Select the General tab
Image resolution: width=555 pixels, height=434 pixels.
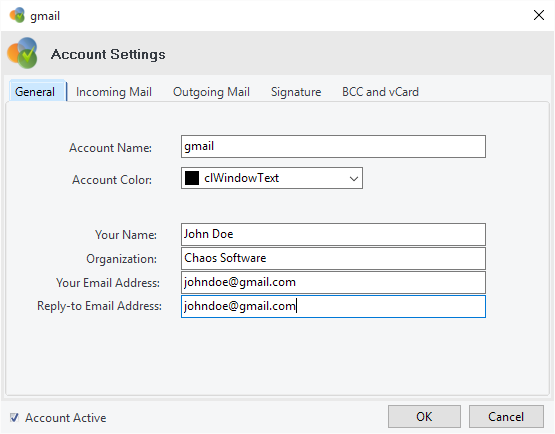pos(35,92)
